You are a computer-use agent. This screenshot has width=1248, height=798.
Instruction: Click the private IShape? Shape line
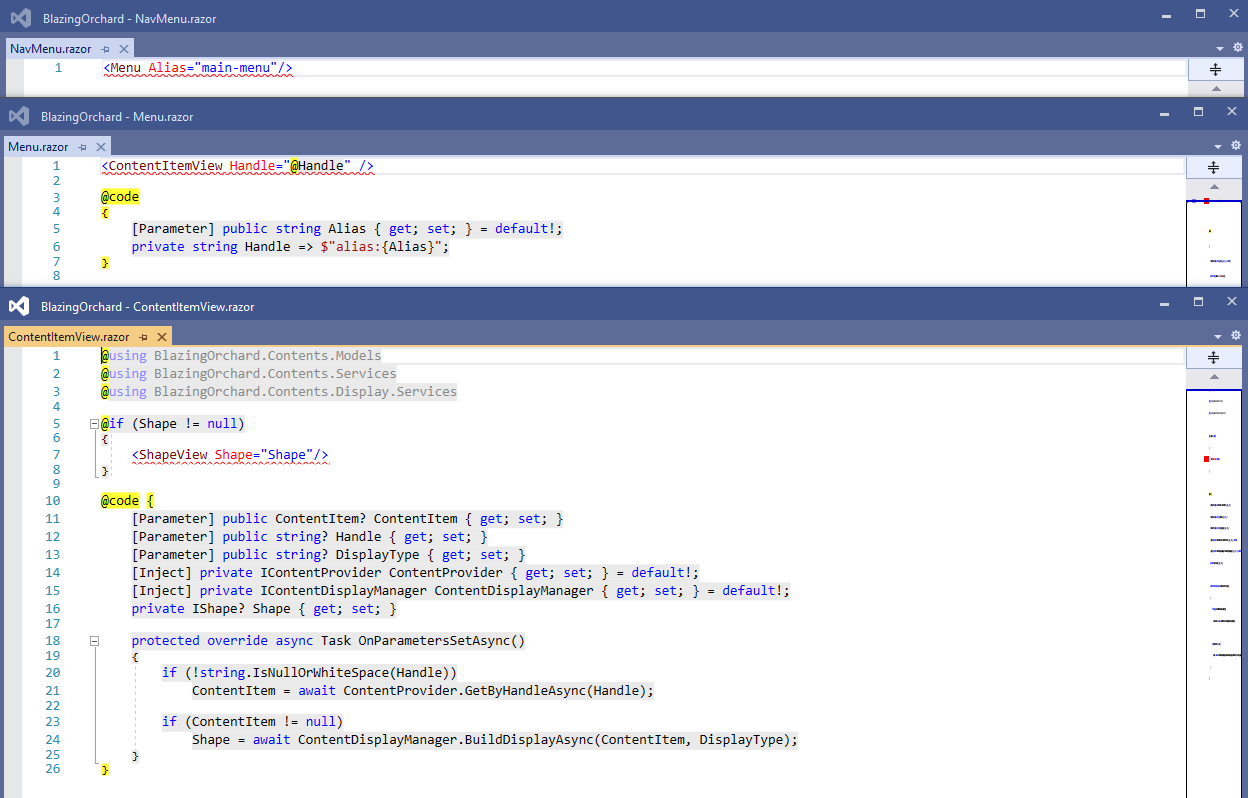tap(264, 609)
